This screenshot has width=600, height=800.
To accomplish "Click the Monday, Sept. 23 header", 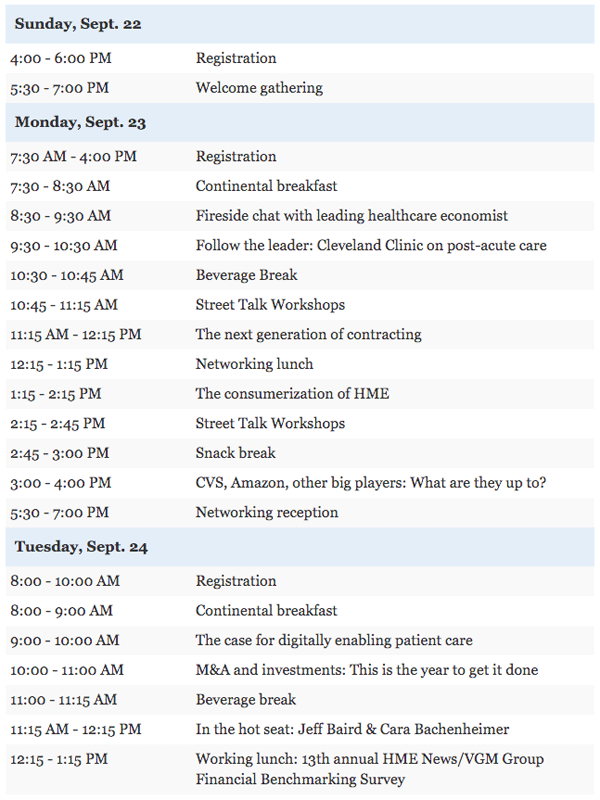I will click(300, 122).
